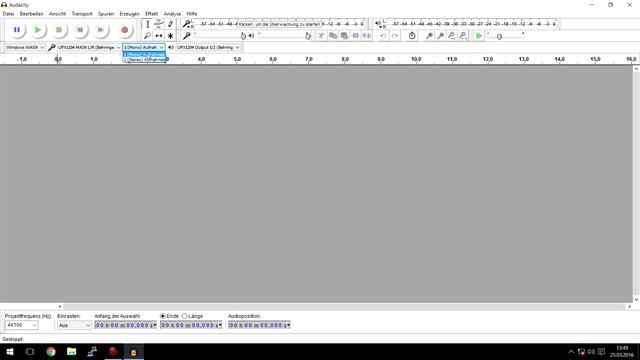Click the Redo arrow
Image resolution: width=640 pixels, height=360 pixels.
point(395,36)
